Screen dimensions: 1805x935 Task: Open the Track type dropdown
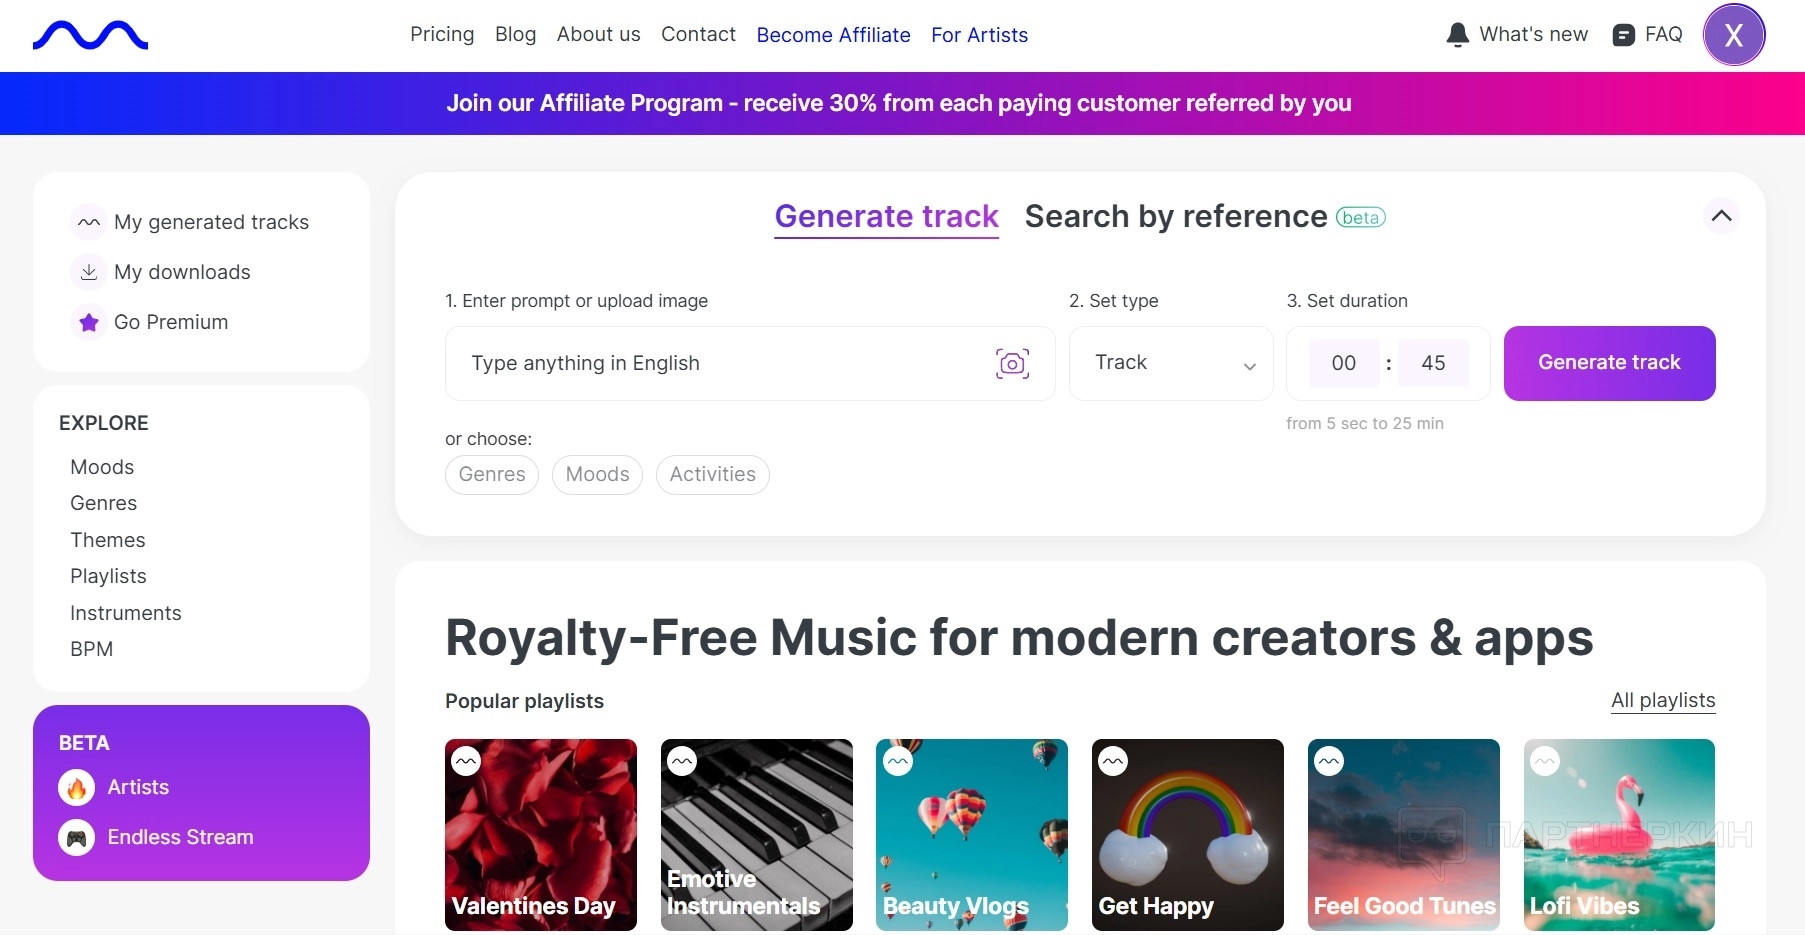coord(1170,363)
